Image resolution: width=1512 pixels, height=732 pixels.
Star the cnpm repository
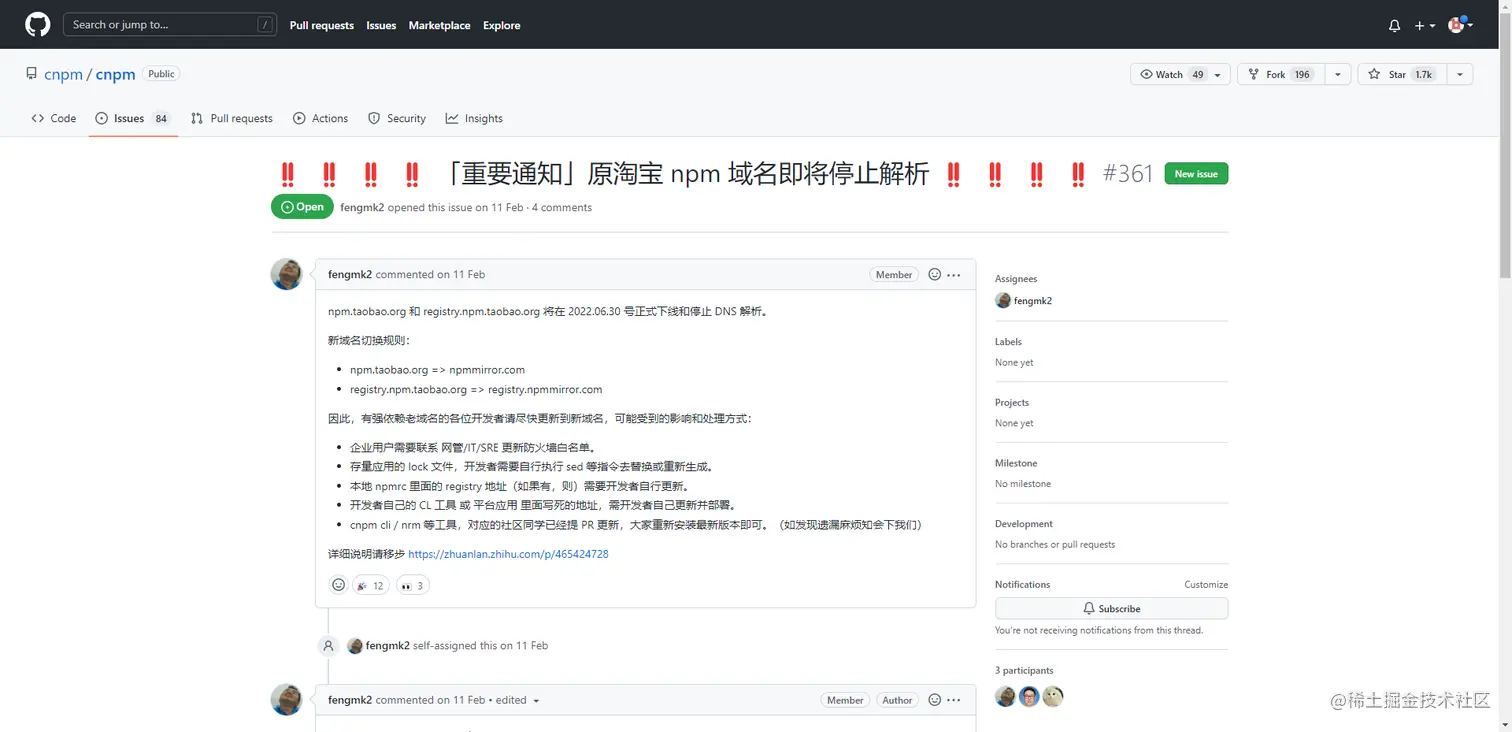tap(1401, 75)
